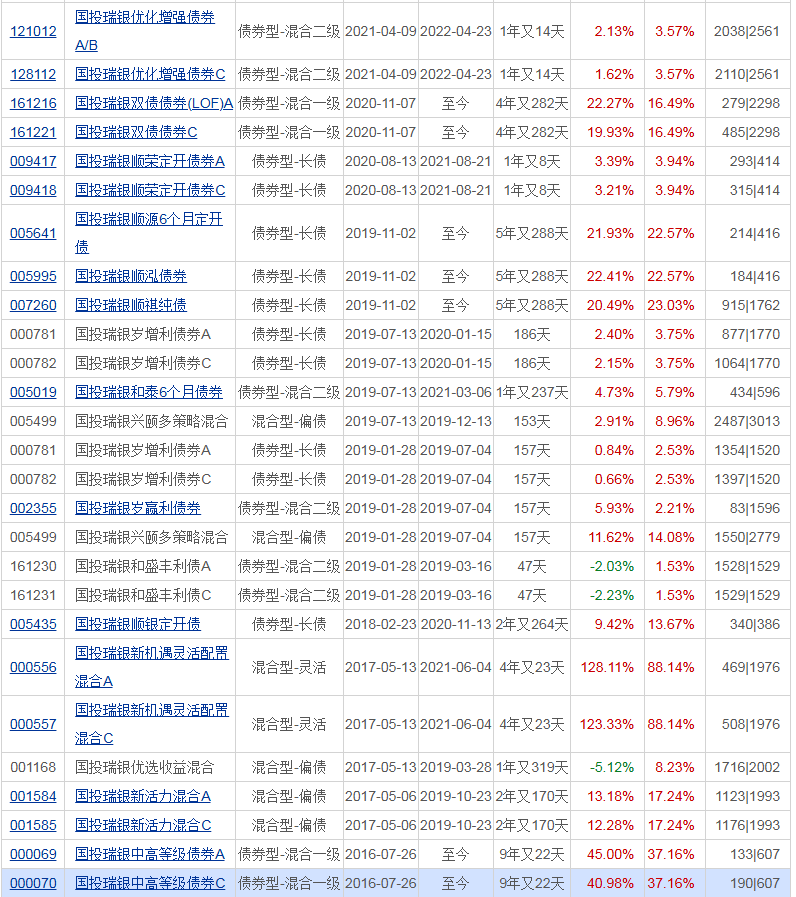796x897 pixels.
Task: Select the 23.03% average return value
Action: click(671, 306)
